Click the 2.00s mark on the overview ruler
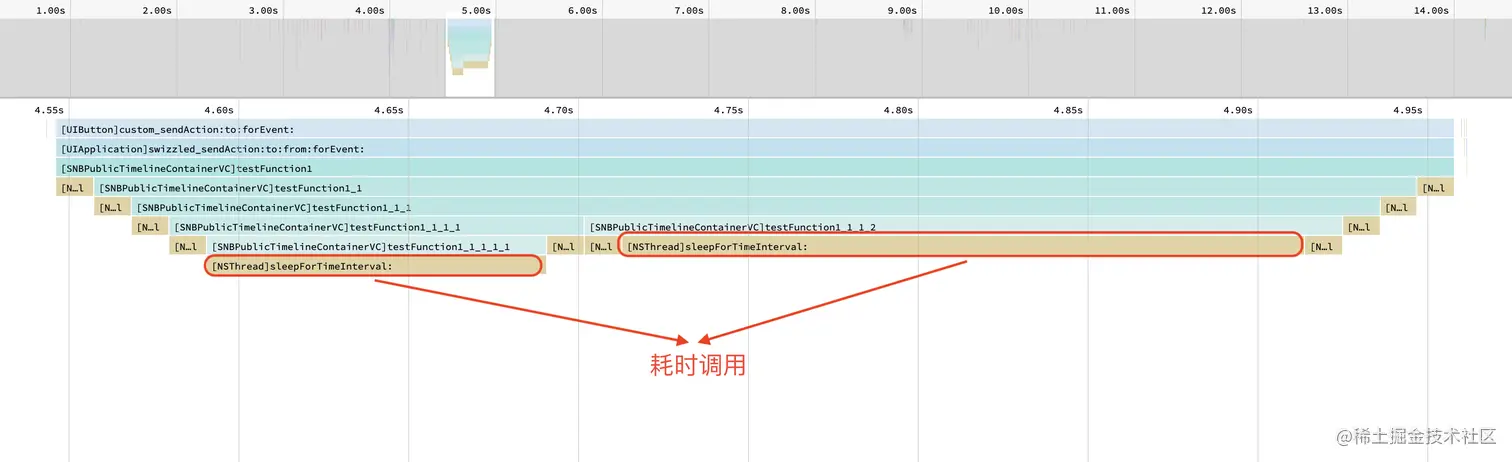 [x=157, y=10]
